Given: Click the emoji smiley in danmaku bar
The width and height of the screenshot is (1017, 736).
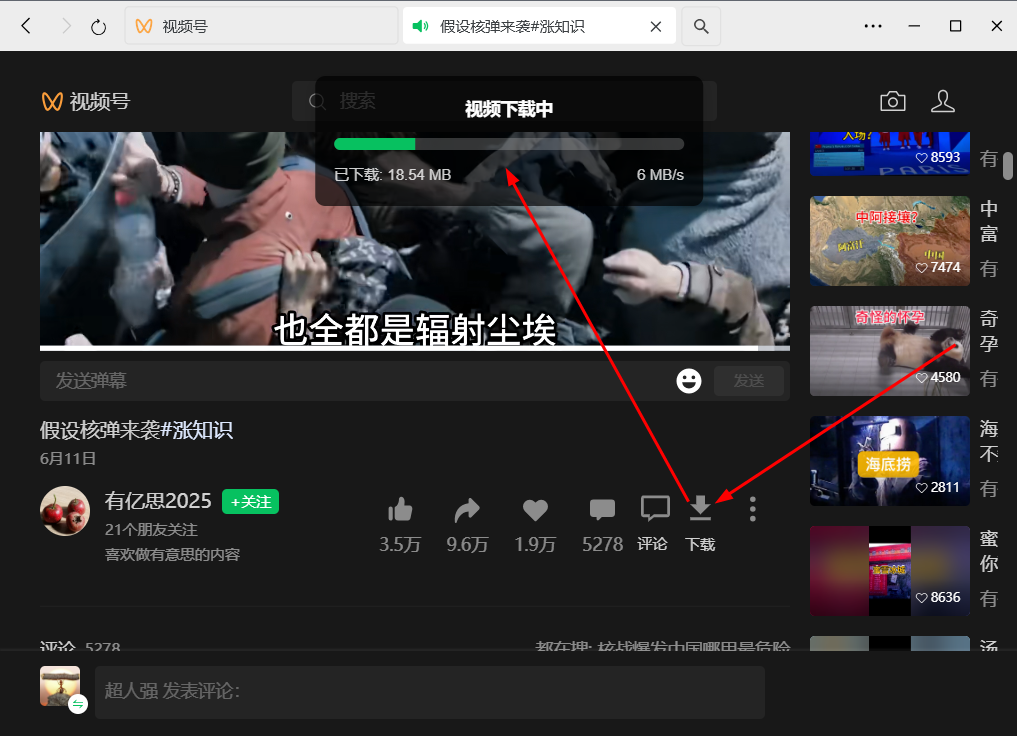Looking at the screenshot, I should pos(688,381).
